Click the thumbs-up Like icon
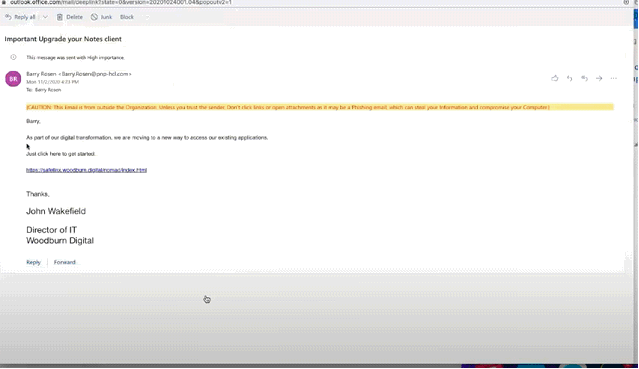The image size is (639, 369). (x=555, y=78)
